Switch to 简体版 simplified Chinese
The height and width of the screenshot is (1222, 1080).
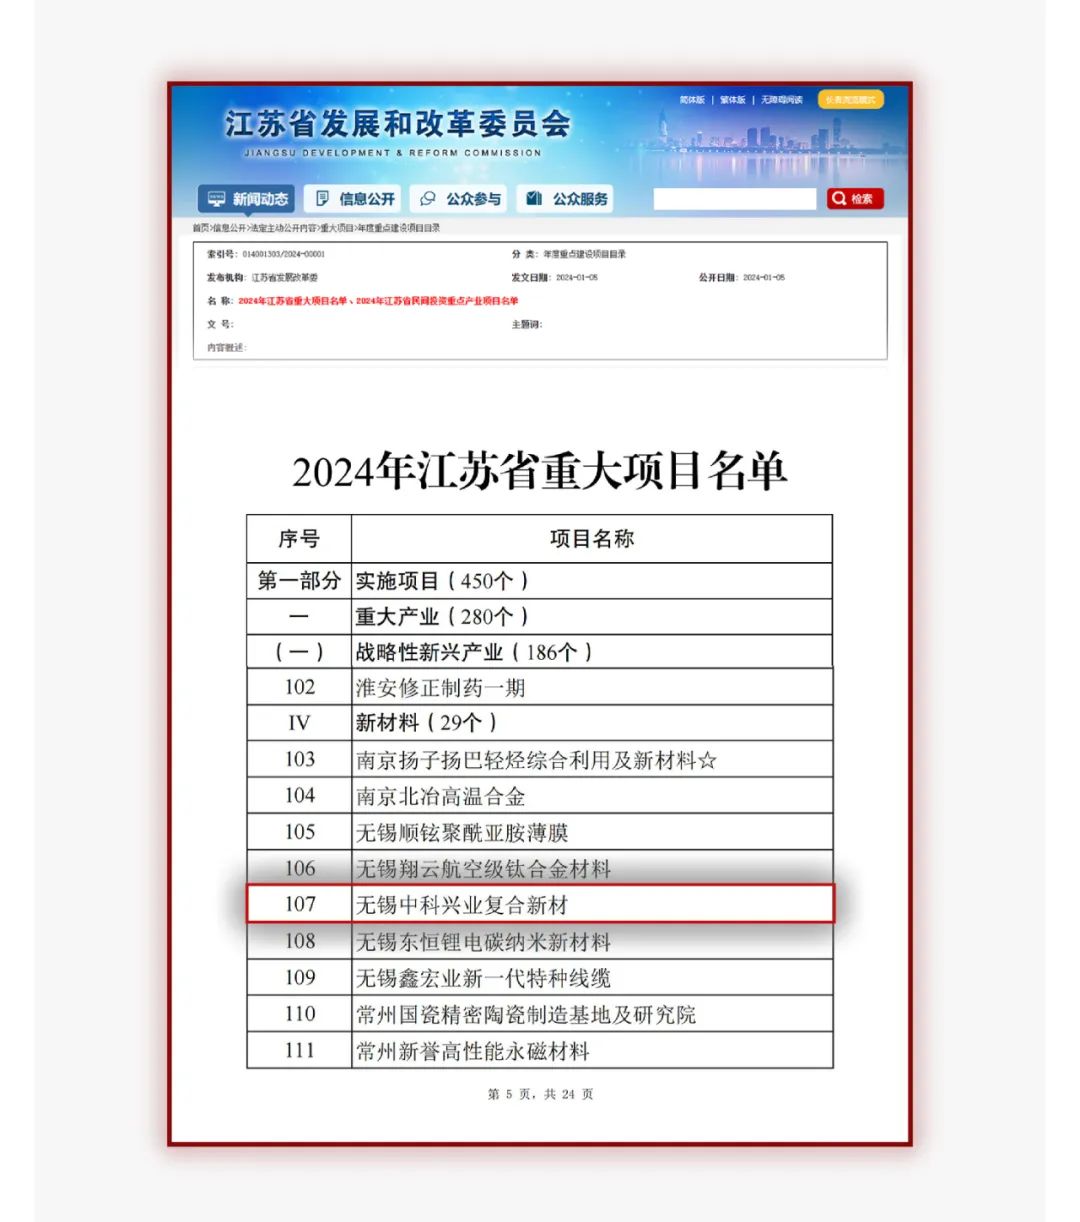click(x=692, y=100)
